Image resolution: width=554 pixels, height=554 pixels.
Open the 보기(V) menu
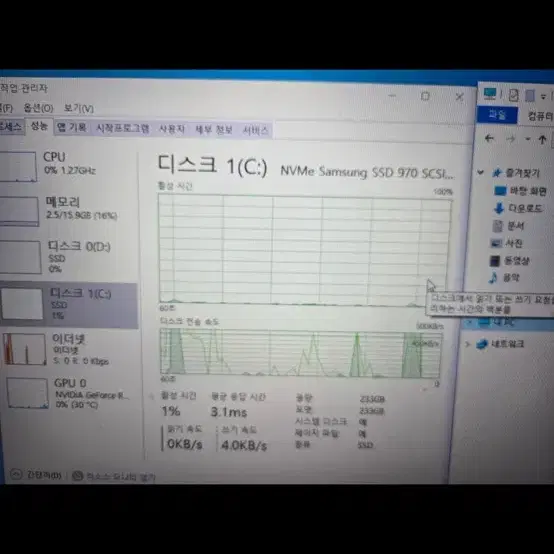pyautogui.click(x=79, y=108)
